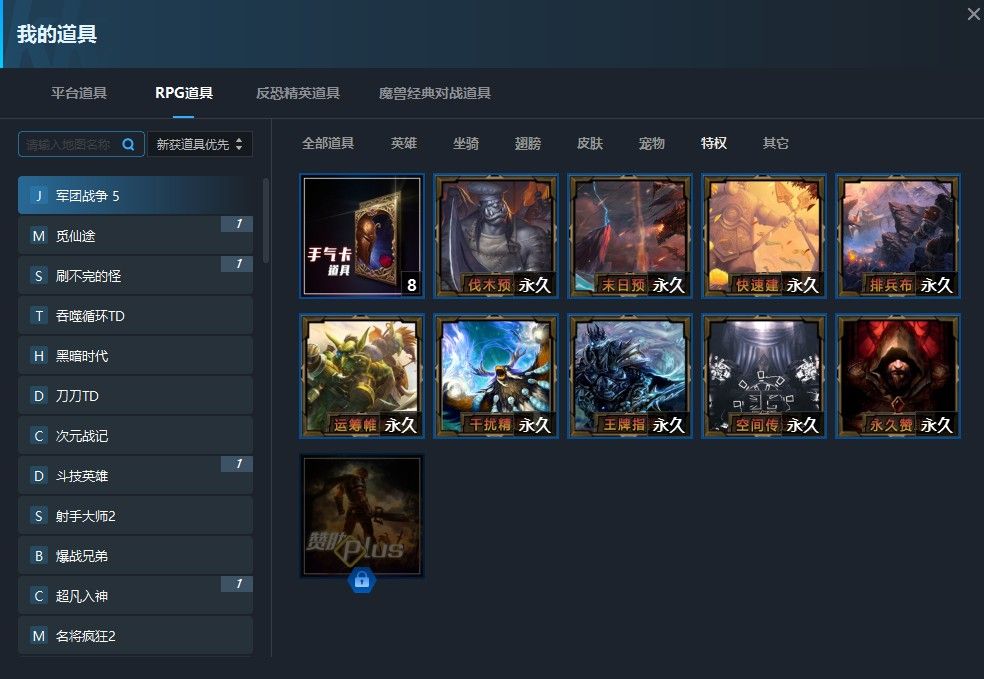Image resolution: width=984 pixels, height=679 pixels.
Task: Open the 末日 privilege item
Action: 630,236
